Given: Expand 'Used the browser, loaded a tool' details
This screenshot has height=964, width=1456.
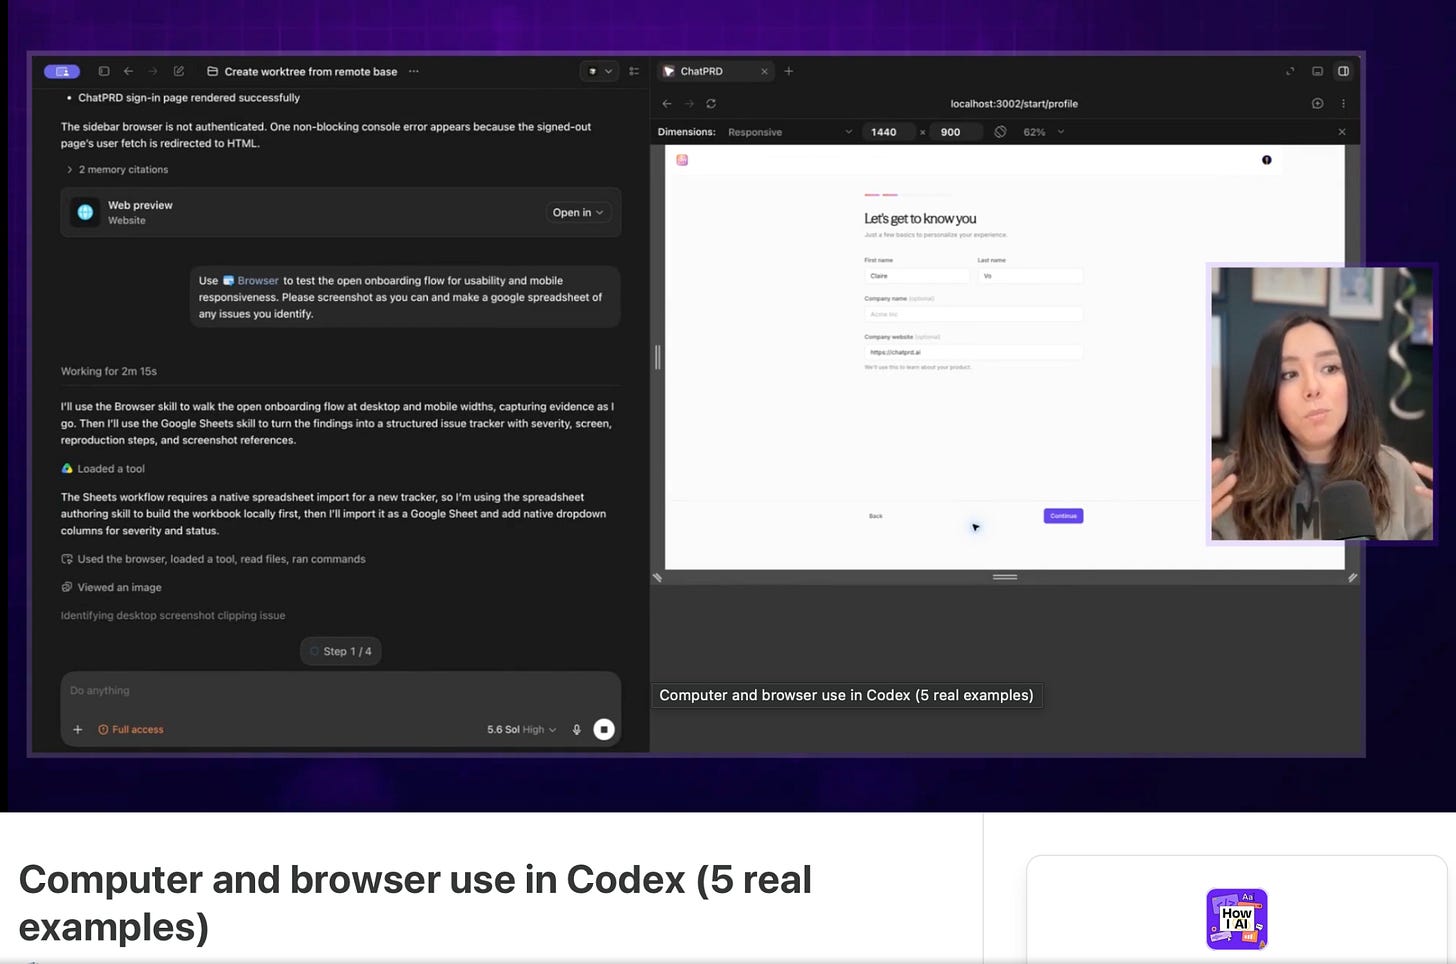Looking at the screenshot, I should tap(213, 559).
